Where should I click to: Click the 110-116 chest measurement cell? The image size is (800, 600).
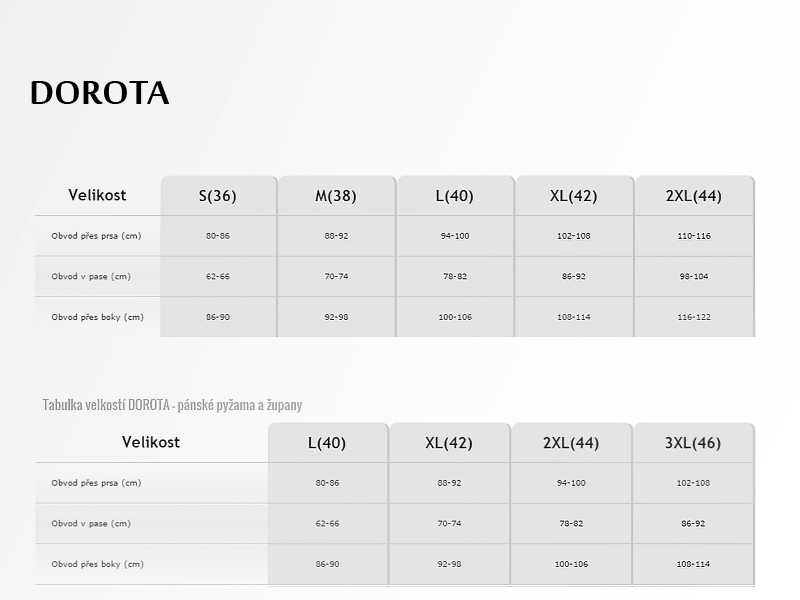tap(694, 236)
